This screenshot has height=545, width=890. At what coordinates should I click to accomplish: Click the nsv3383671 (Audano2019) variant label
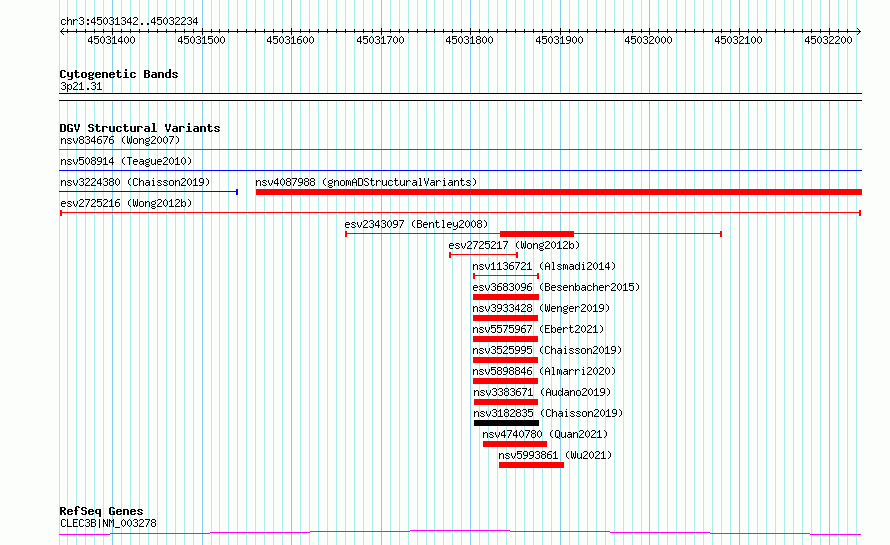[x=541, y=393]
